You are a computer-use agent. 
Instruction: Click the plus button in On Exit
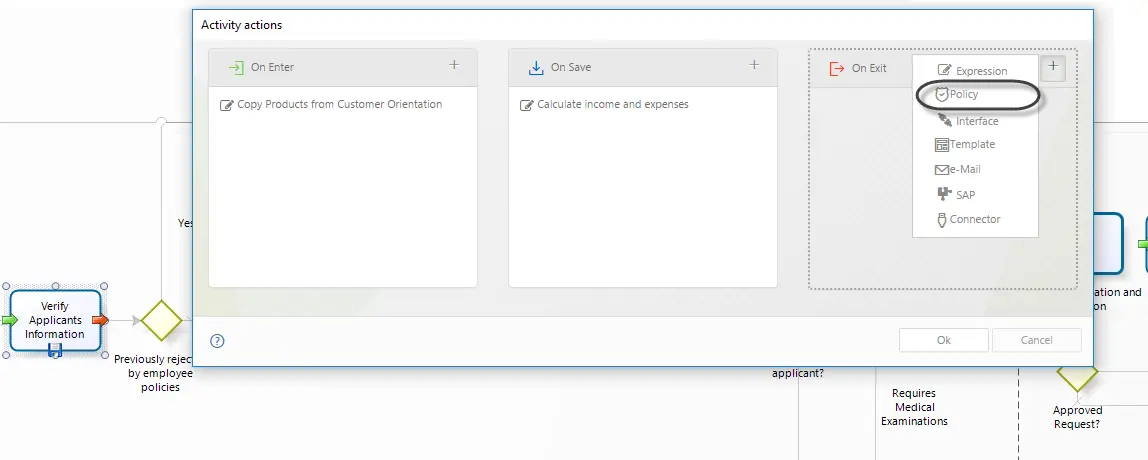click(x=1053, y=67)
